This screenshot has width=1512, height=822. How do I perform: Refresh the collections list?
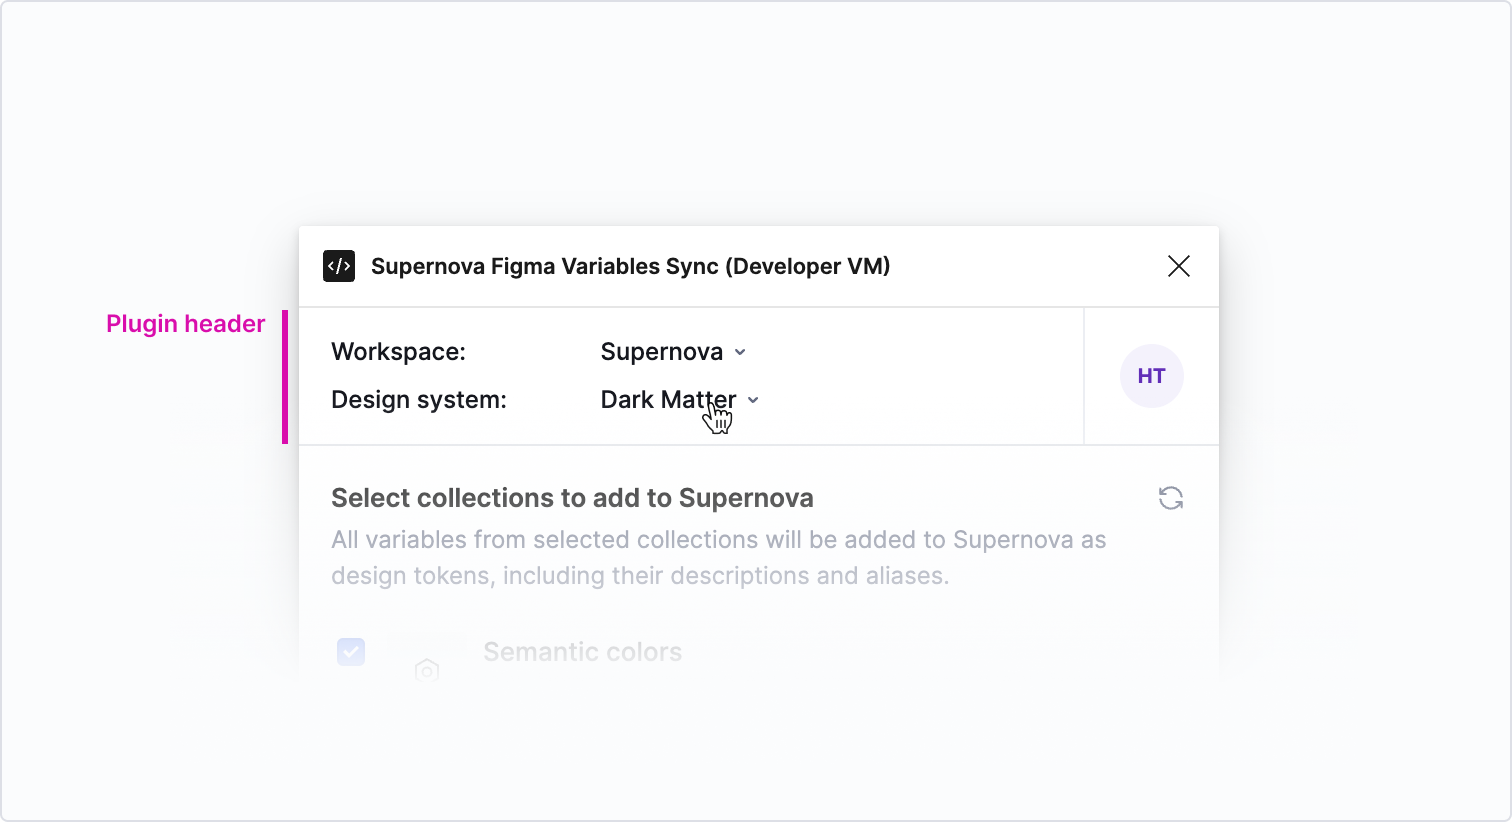pyautogui.click(x=1171, y=498)
